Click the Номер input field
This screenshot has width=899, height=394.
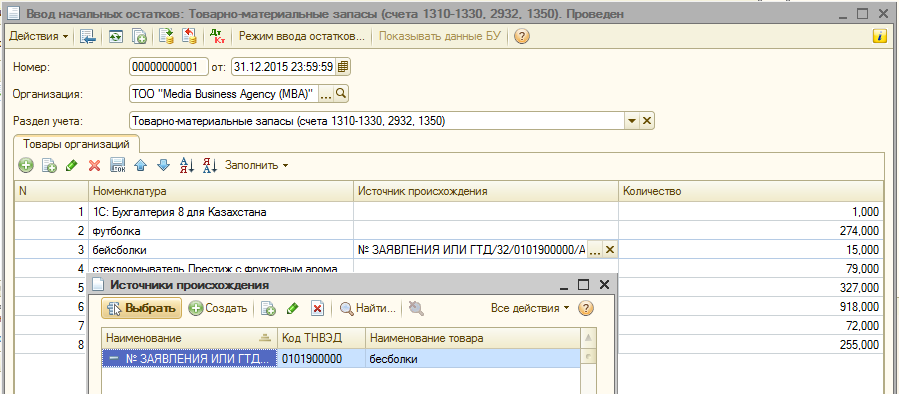pyautogui.click(x=169, y=67)
